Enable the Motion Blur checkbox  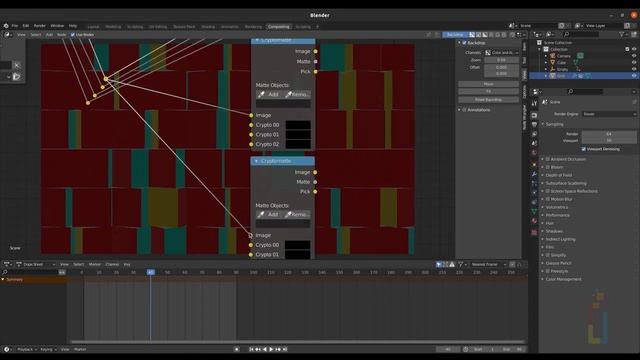click(x=548, y=199)
